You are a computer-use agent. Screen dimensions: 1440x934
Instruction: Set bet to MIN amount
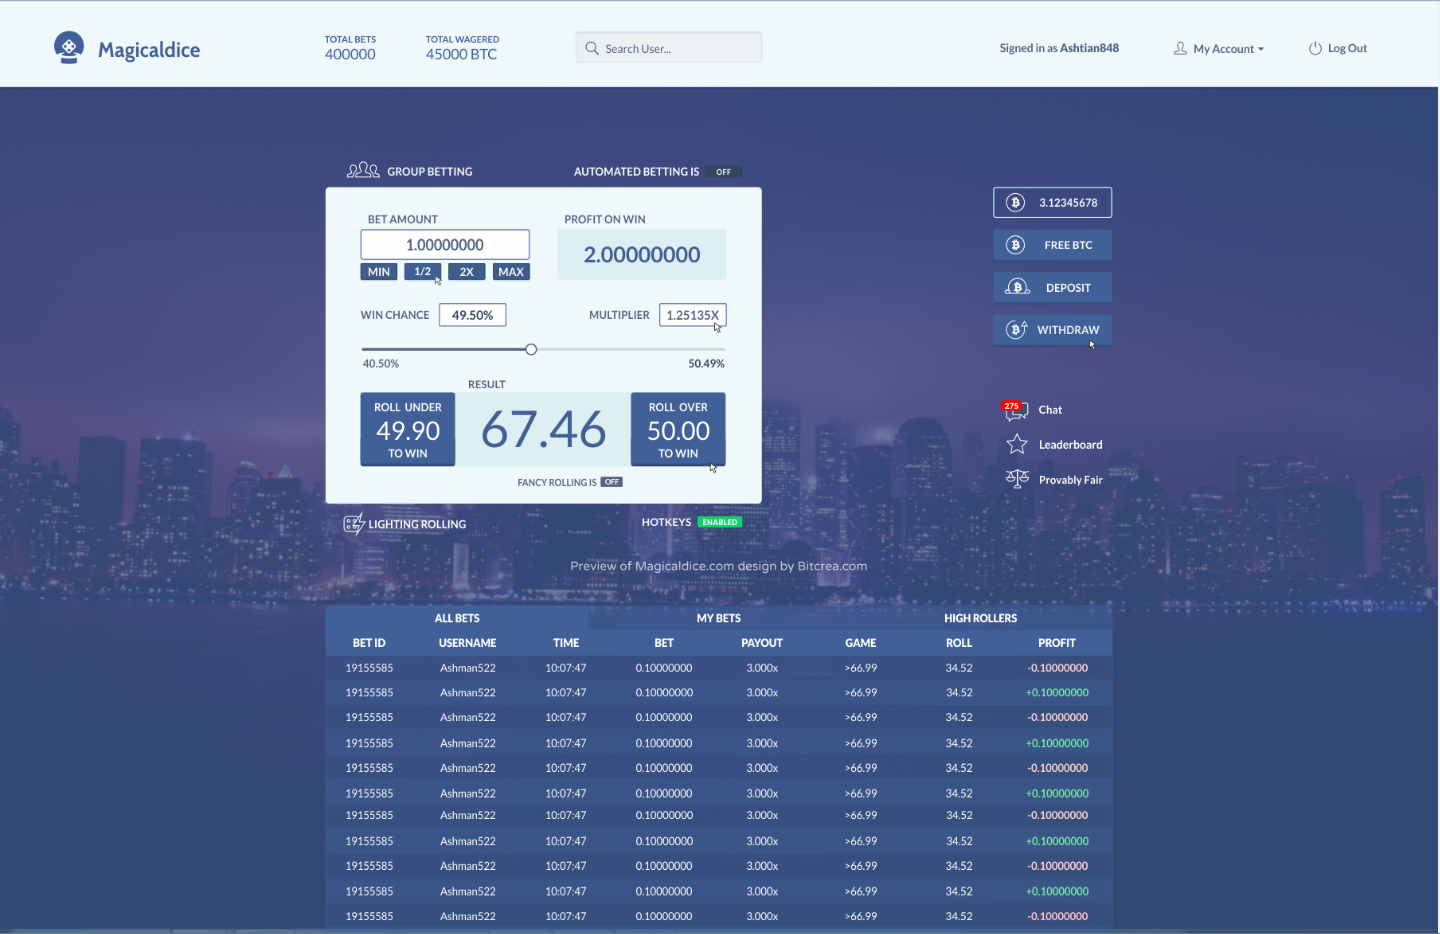pos(379,272)
